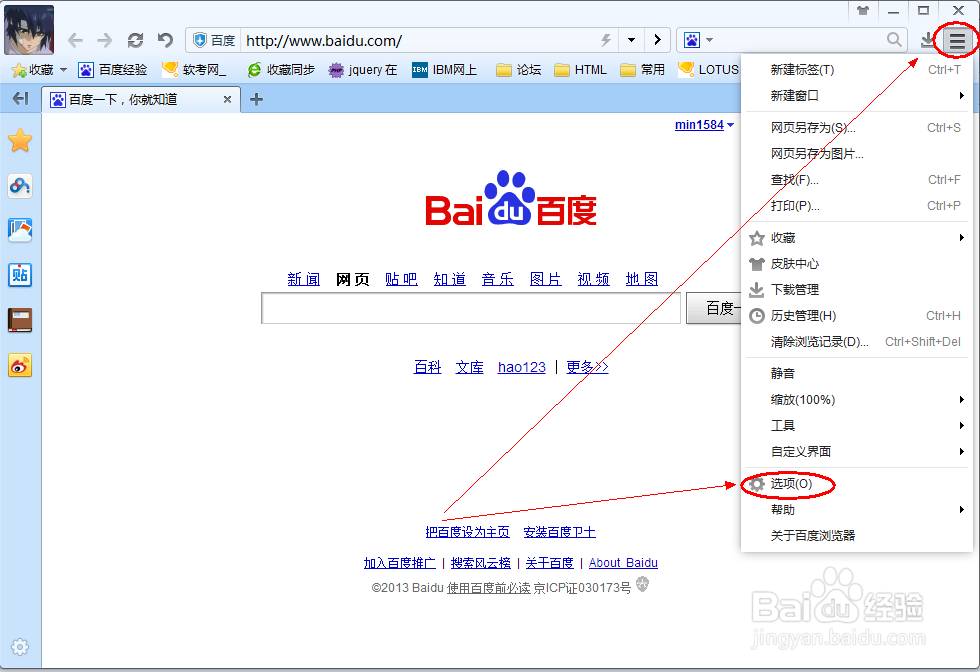Image resolution: width=980 pixels, height=672 pixels.
Task: Select 关于百度浏览器 menu item
Action: 856,536
